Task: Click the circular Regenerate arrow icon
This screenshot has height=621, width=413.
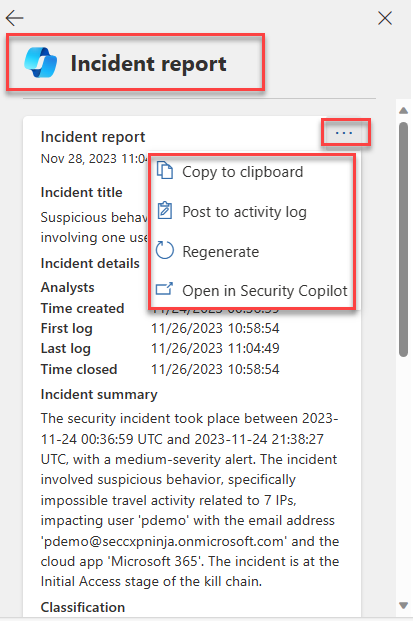Action: tap(165, 250)
